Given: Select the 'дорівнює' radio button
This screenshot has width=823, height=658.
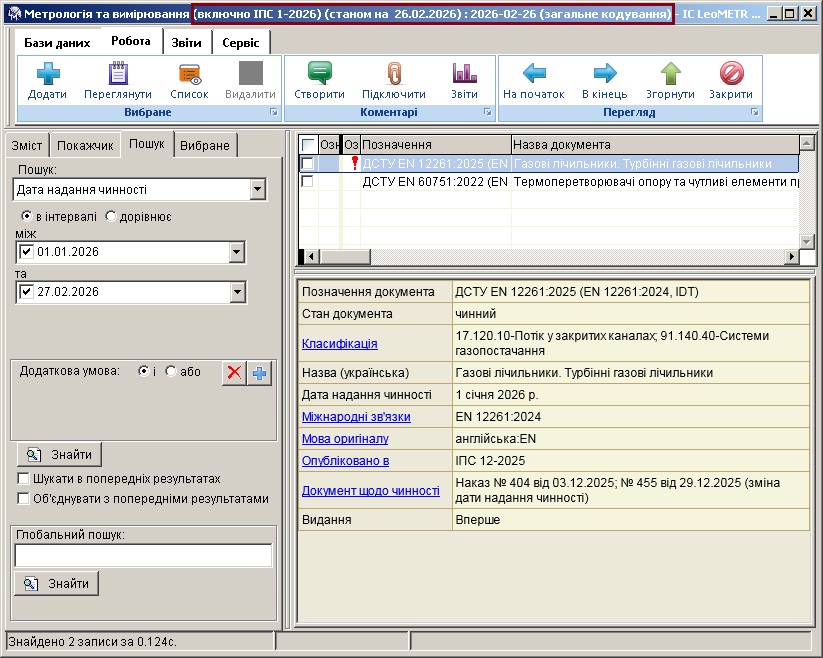Looking at the screenshot, I should click(111, 216).
